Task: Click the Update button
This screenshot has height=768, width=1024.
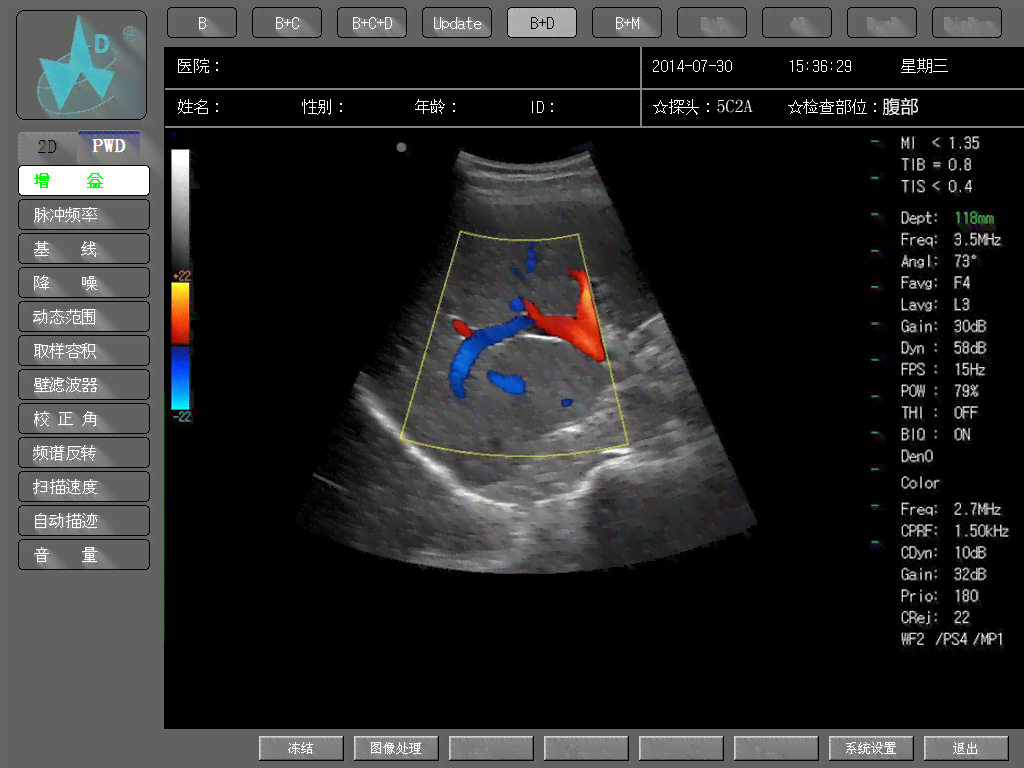Action: (456, 23)
